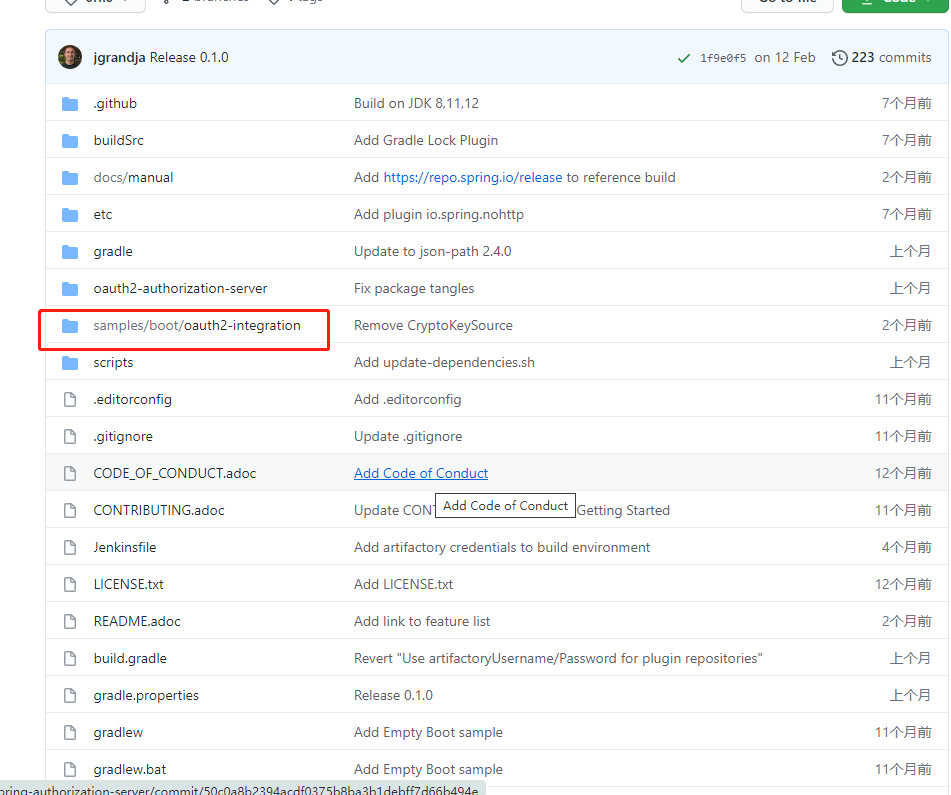The width and height of the screenshot is (951, 795).
Task: Open the Add plugin io.spring.nohttp commit message
Action: 439,215
